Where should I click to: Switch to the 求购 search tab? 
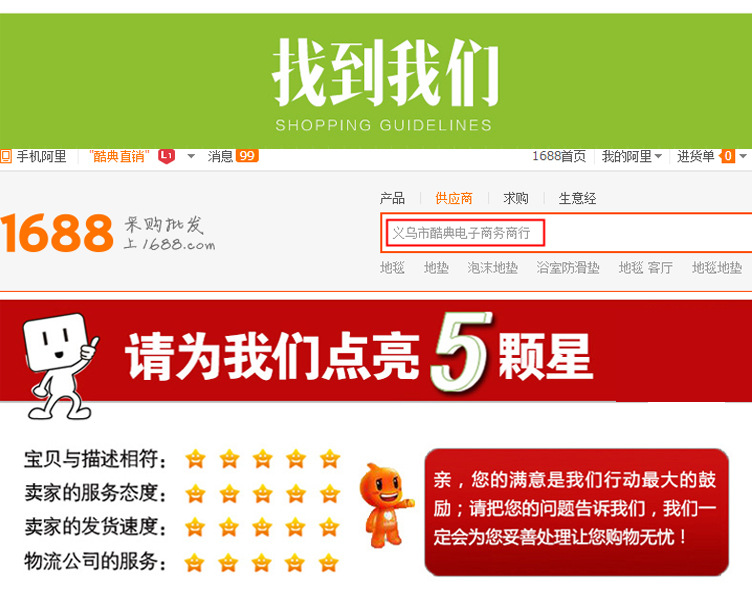[516, 198]
